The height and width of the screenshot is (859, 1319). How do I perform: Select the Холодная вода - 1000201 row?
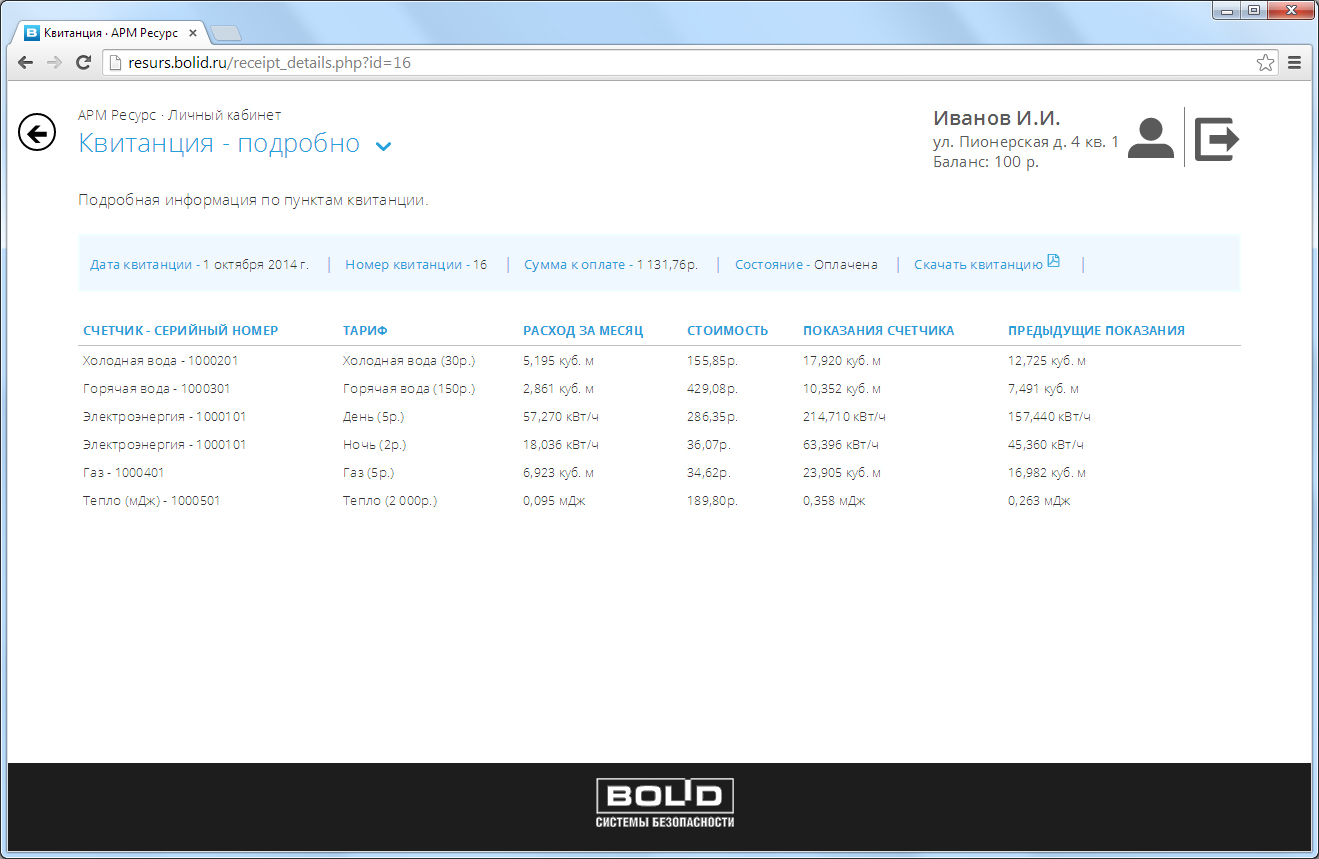[160, 361]
